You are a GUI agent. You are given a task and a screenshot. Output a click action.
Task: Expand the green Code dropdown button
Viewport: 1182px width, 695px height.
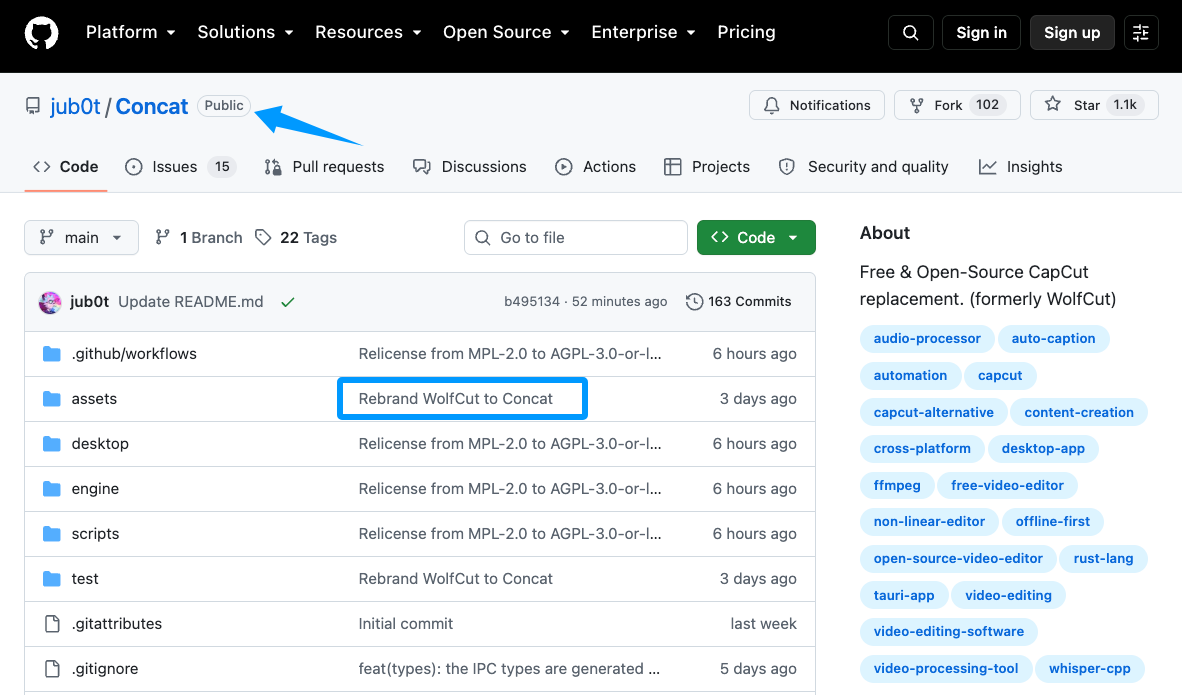click(x=756, y=237)
